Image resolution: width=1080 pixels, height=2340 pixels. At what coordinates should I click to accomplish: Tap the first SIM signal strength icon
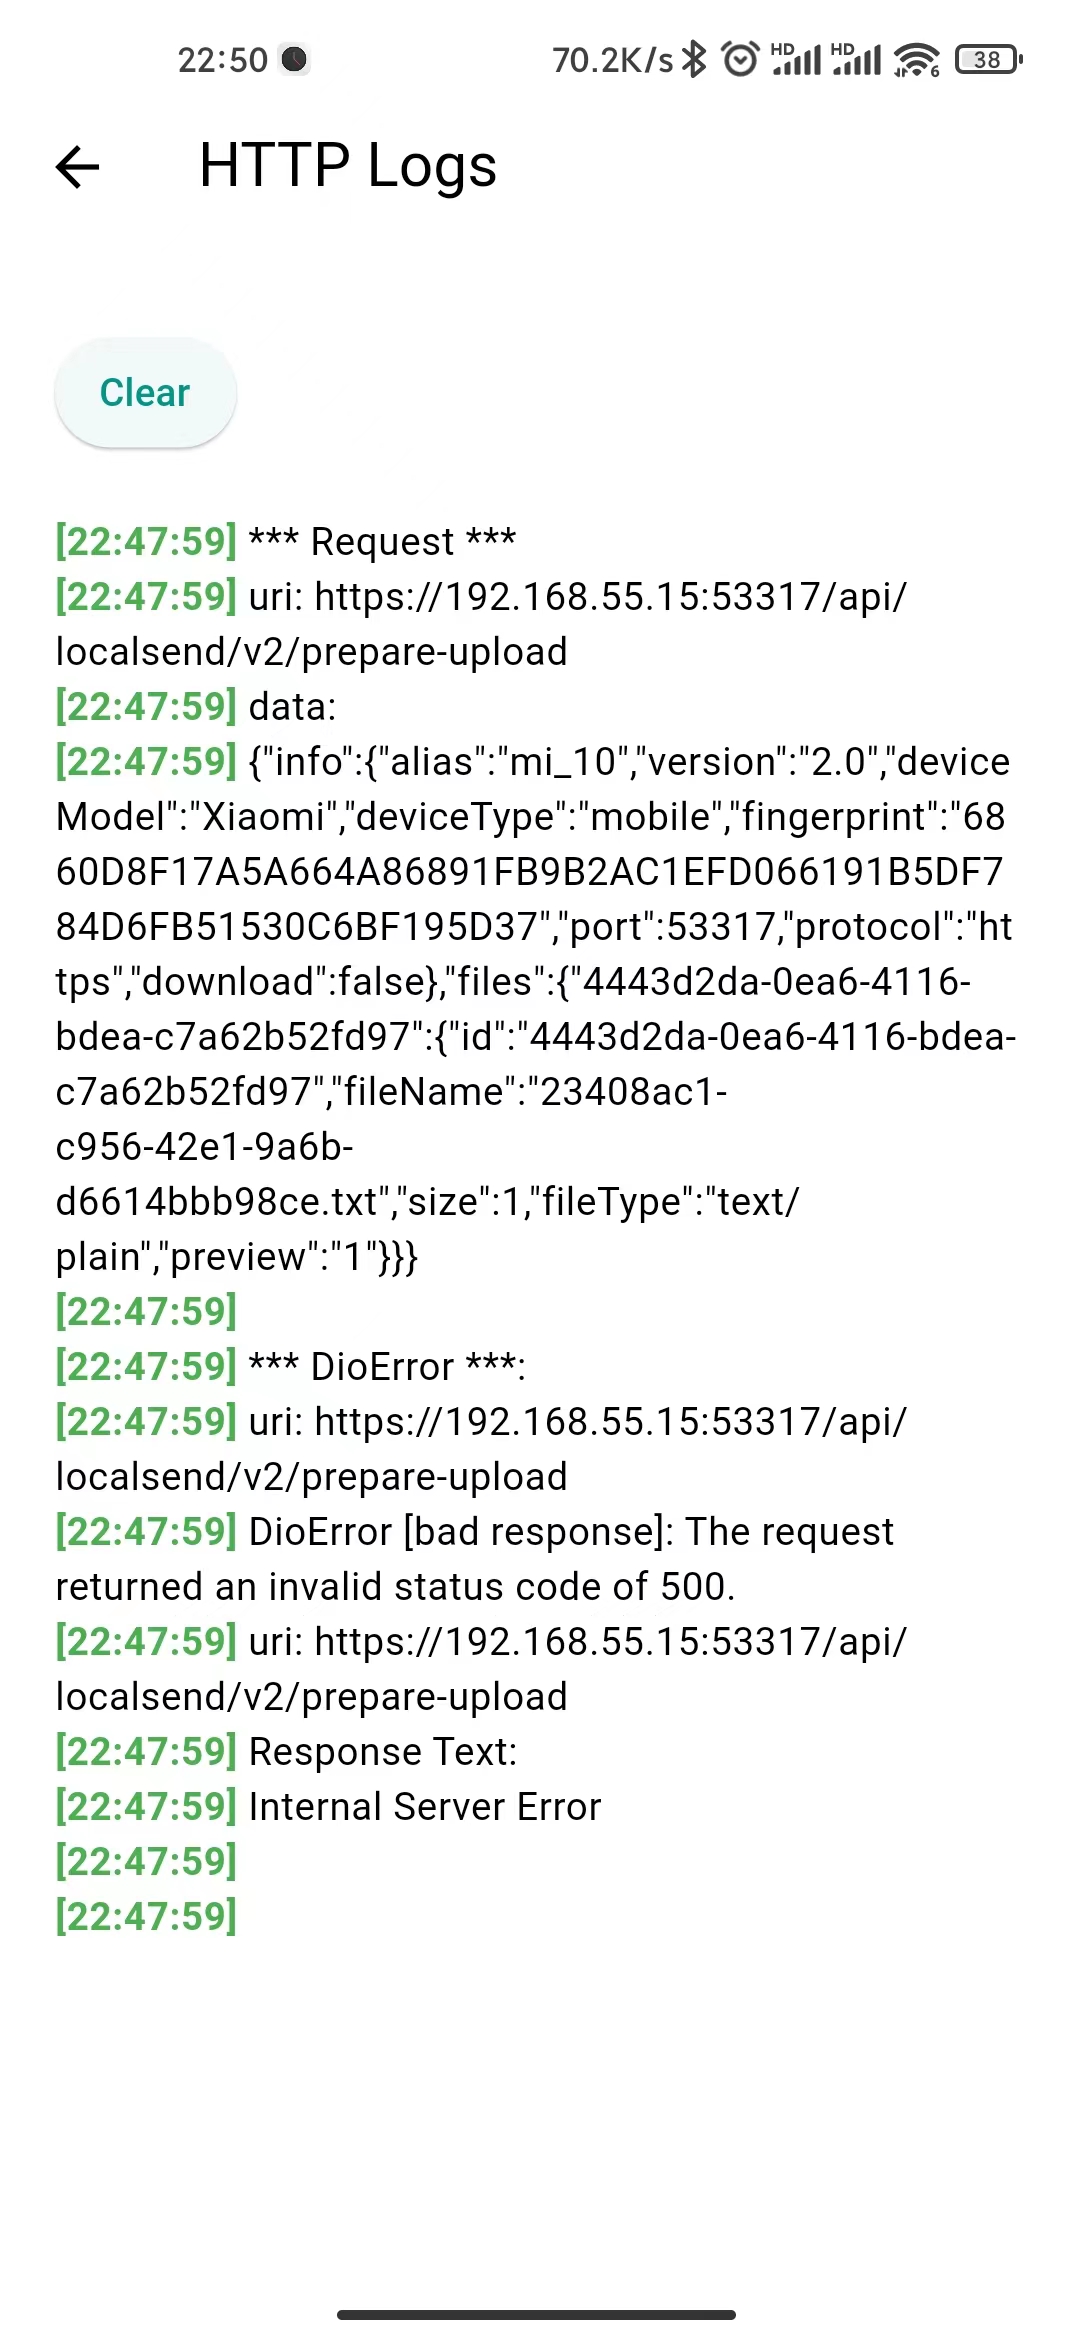tap(795, 60)
